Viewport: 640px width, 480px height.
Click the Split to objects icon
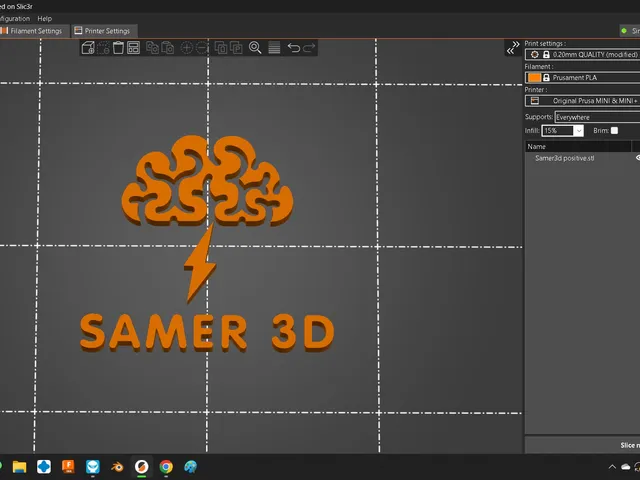coord(221,48)
